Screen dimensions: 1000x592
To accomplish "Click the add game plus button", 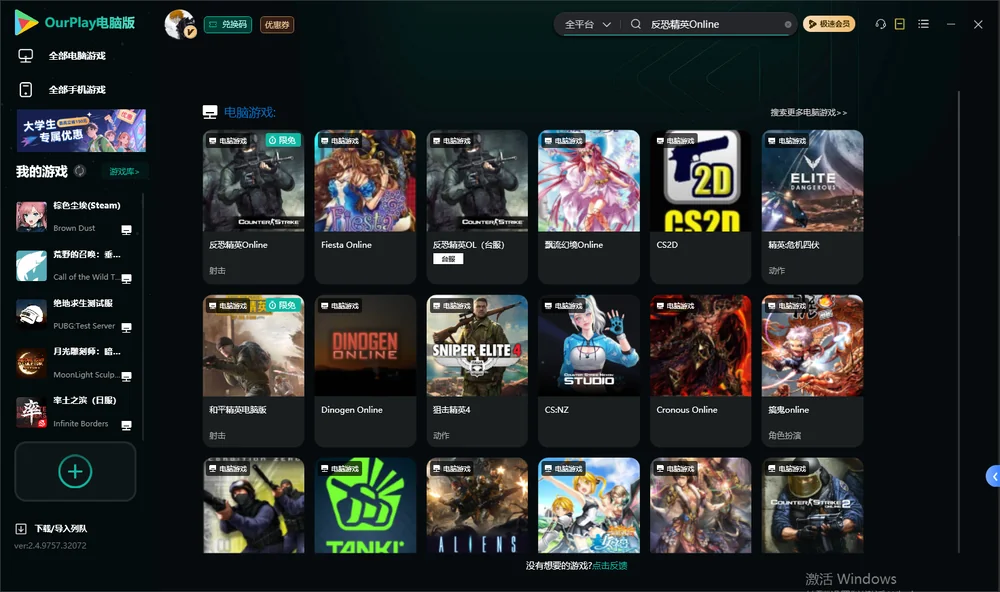I will click(75, 471).
